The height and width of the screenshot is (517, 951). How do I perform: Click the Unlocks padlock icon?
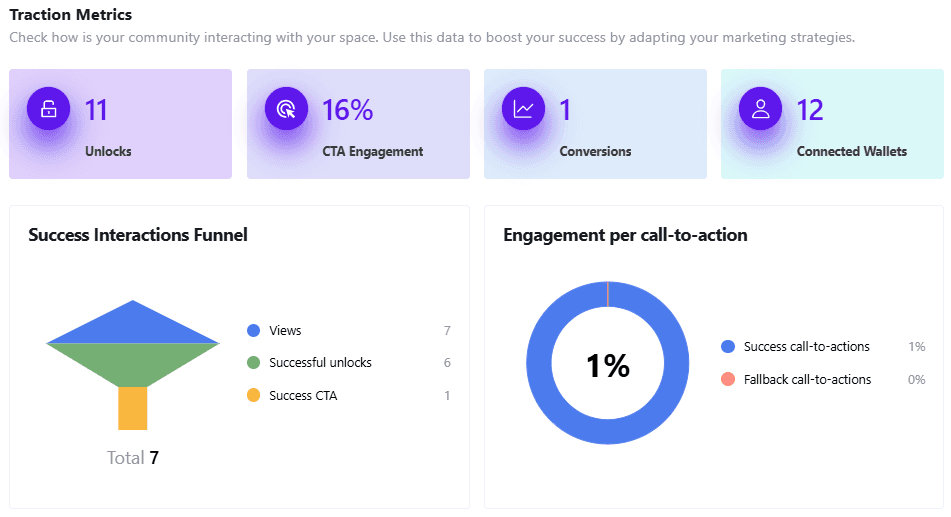48,109
